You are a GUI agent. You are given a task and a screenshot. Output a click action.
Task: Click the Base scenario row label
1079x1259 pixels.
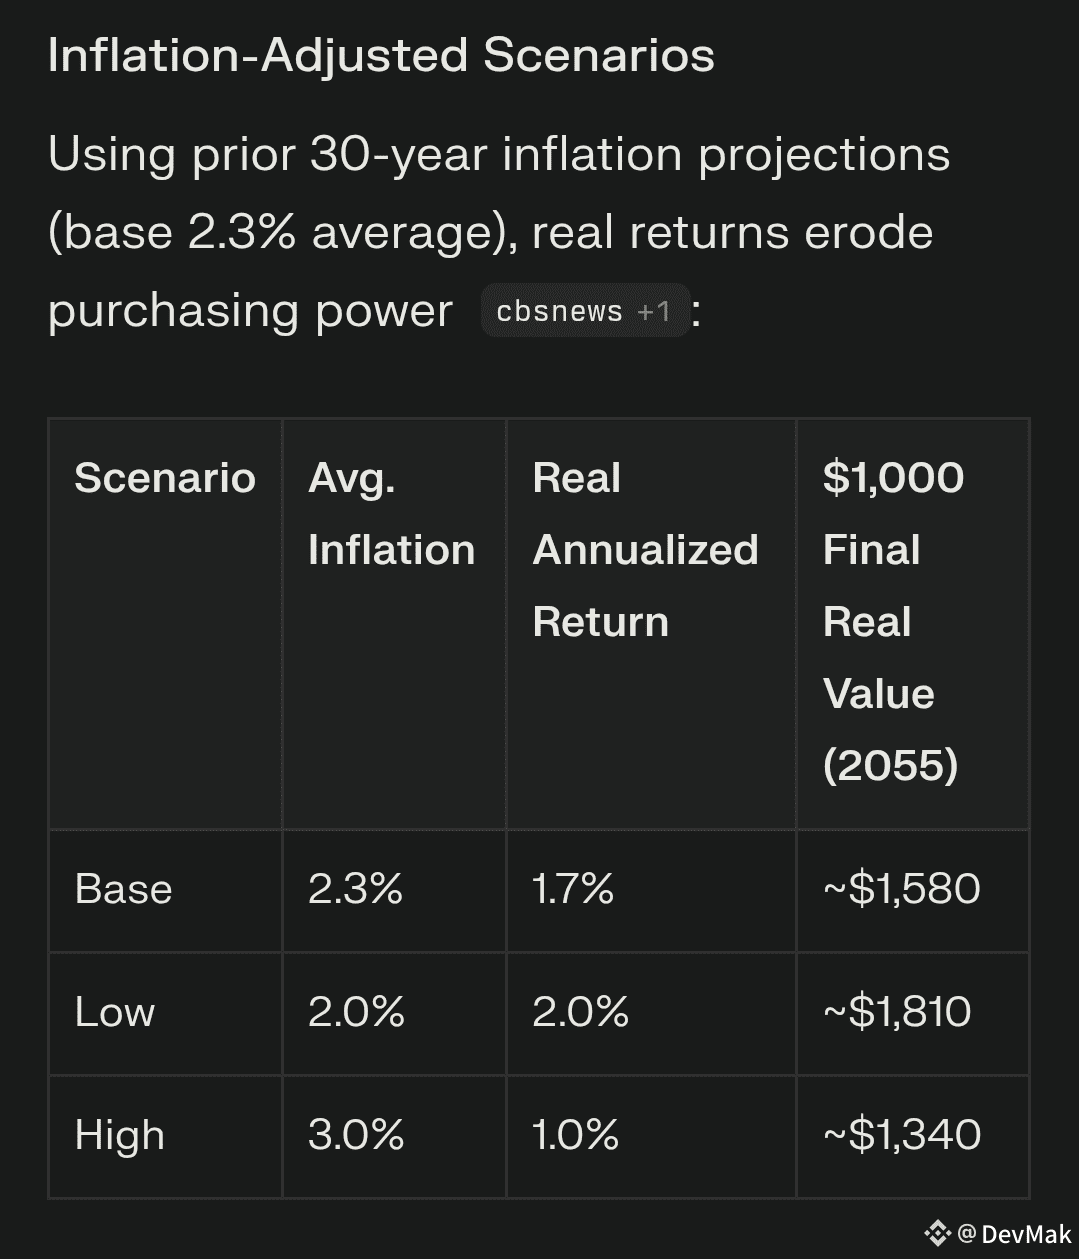123,890
